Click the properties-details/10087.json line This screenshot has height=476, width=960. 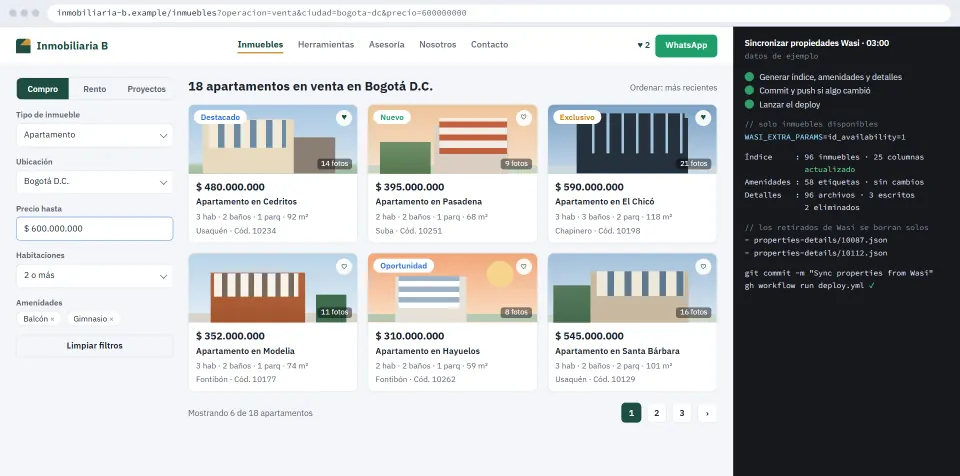click(x=816, y=240)
